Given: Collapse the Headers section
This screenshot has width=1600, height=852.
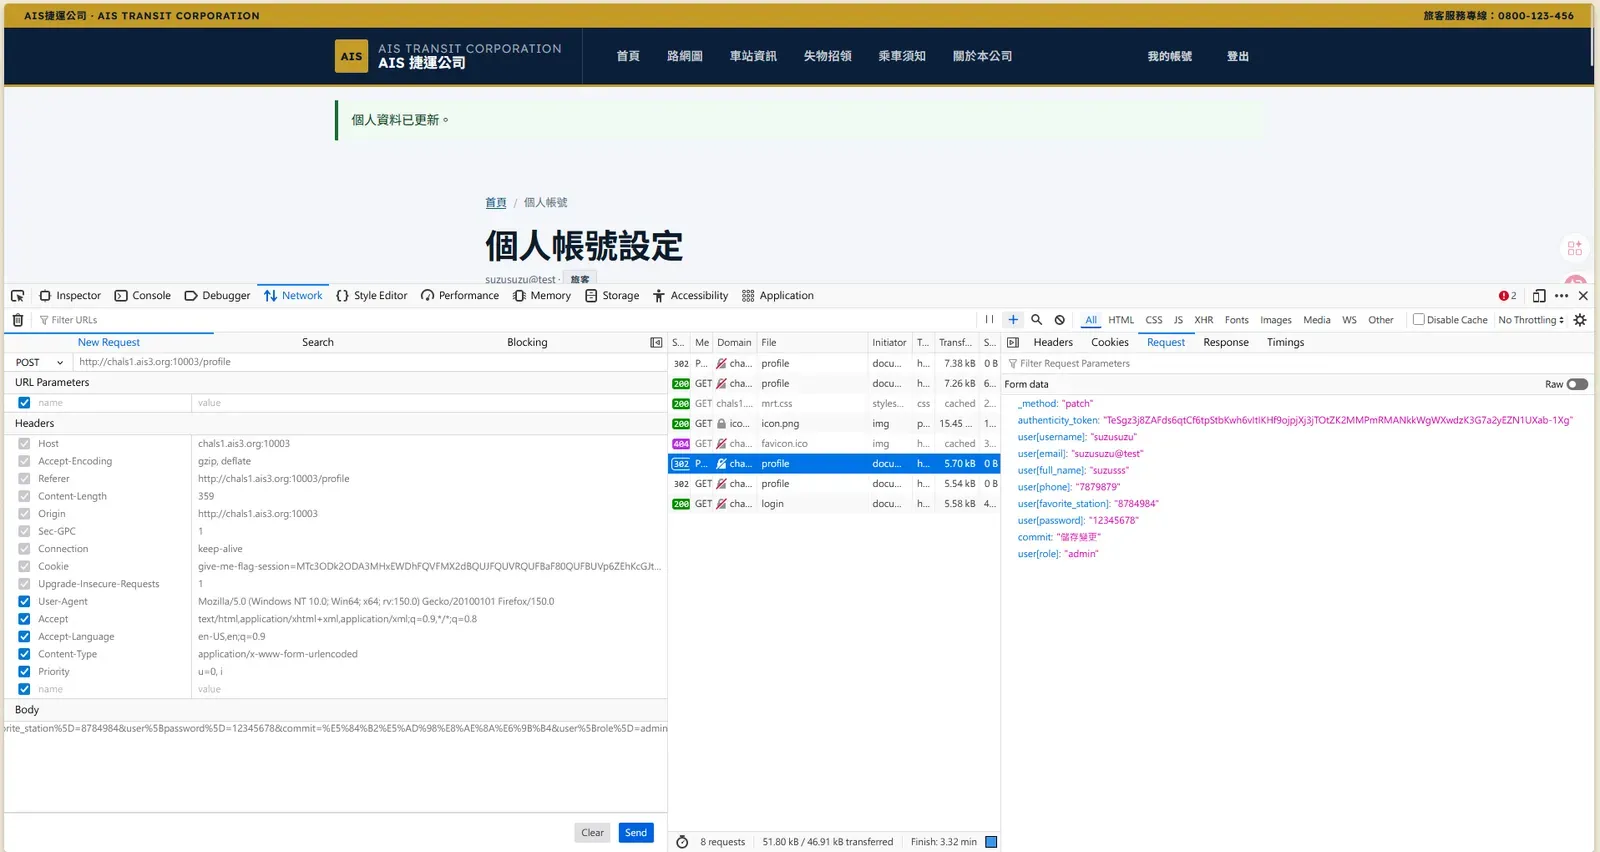Looking at the screenshot, I should [35, 424].
